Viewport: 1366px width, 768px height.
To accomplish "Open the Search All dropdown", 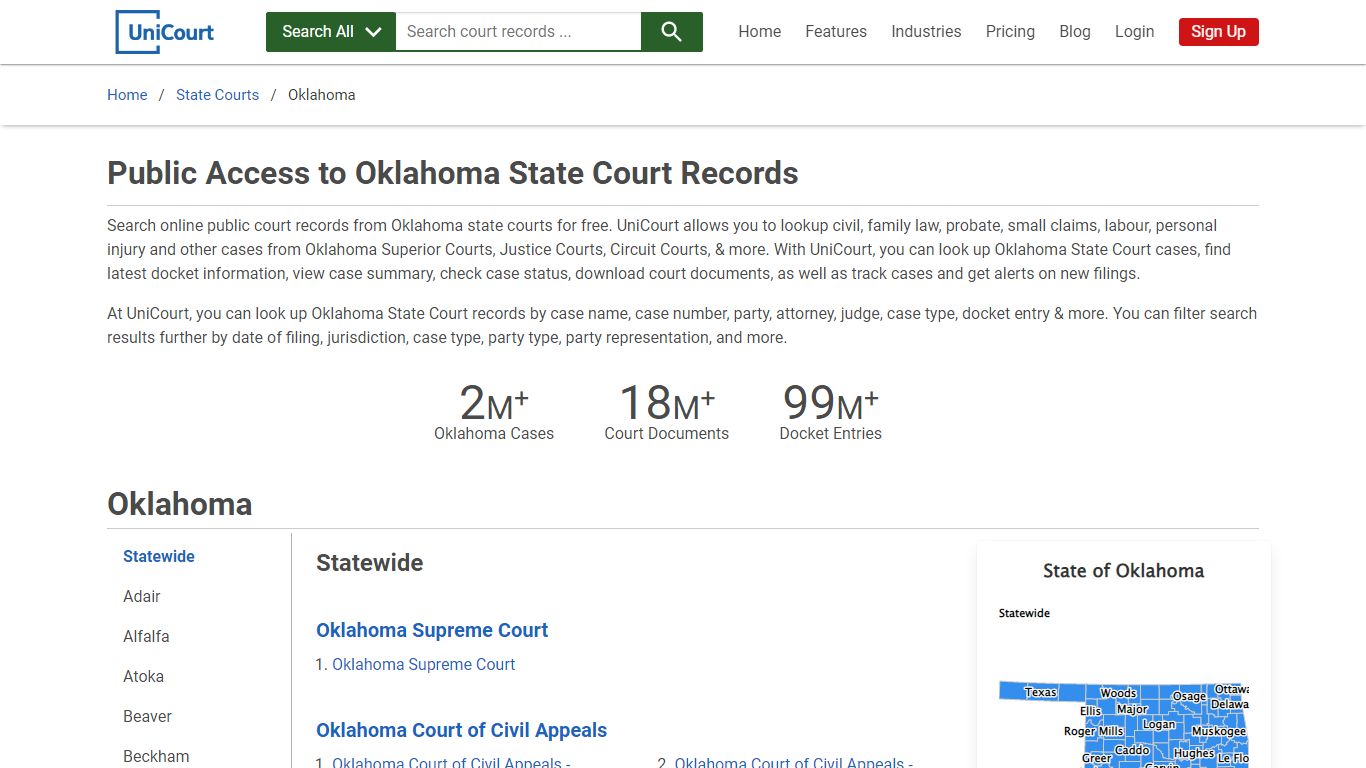I will click(x=331, y=32).
